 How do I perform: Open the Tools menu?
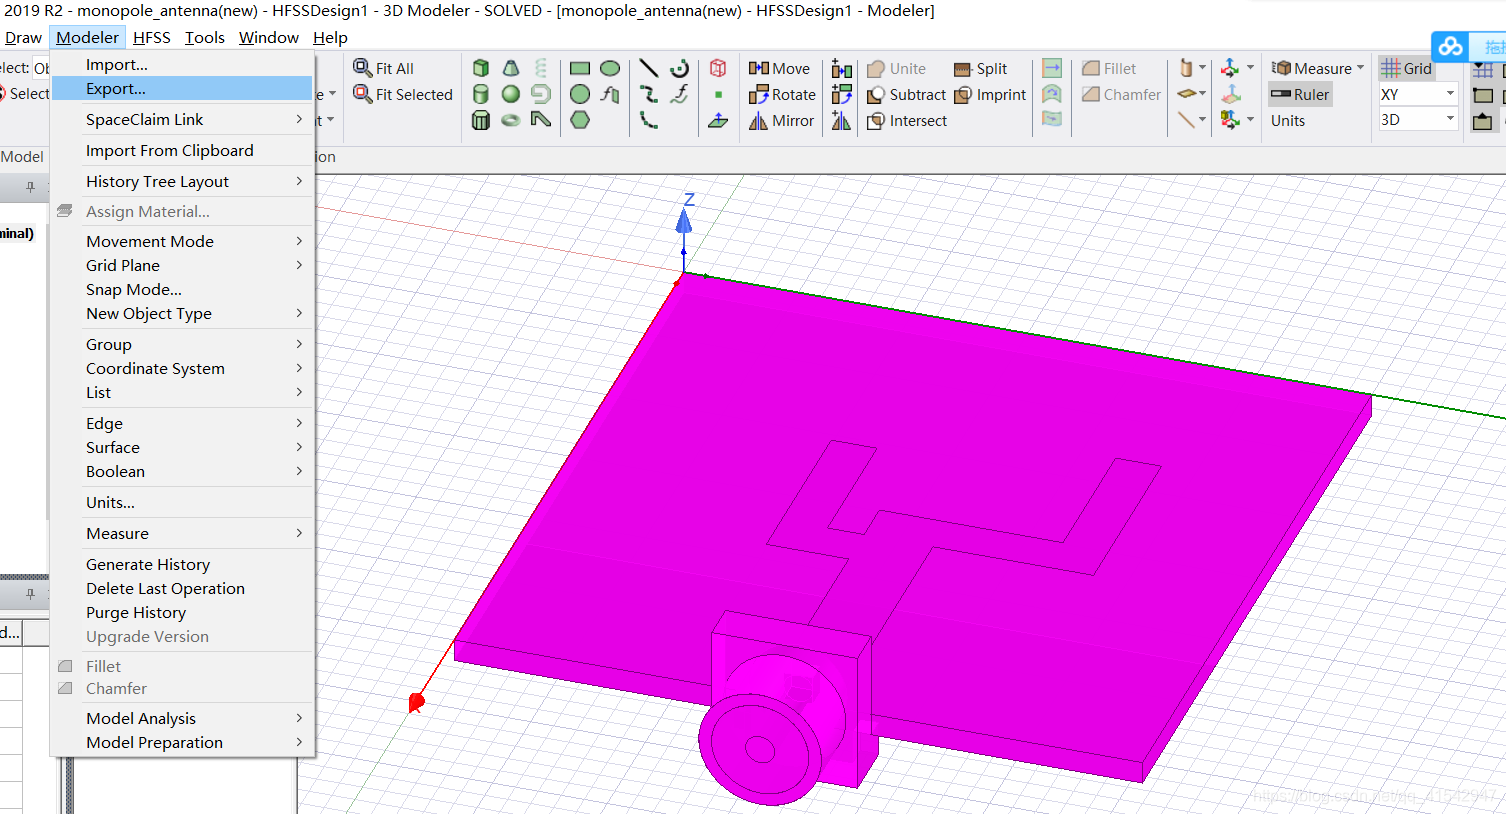tap(205, 37)
